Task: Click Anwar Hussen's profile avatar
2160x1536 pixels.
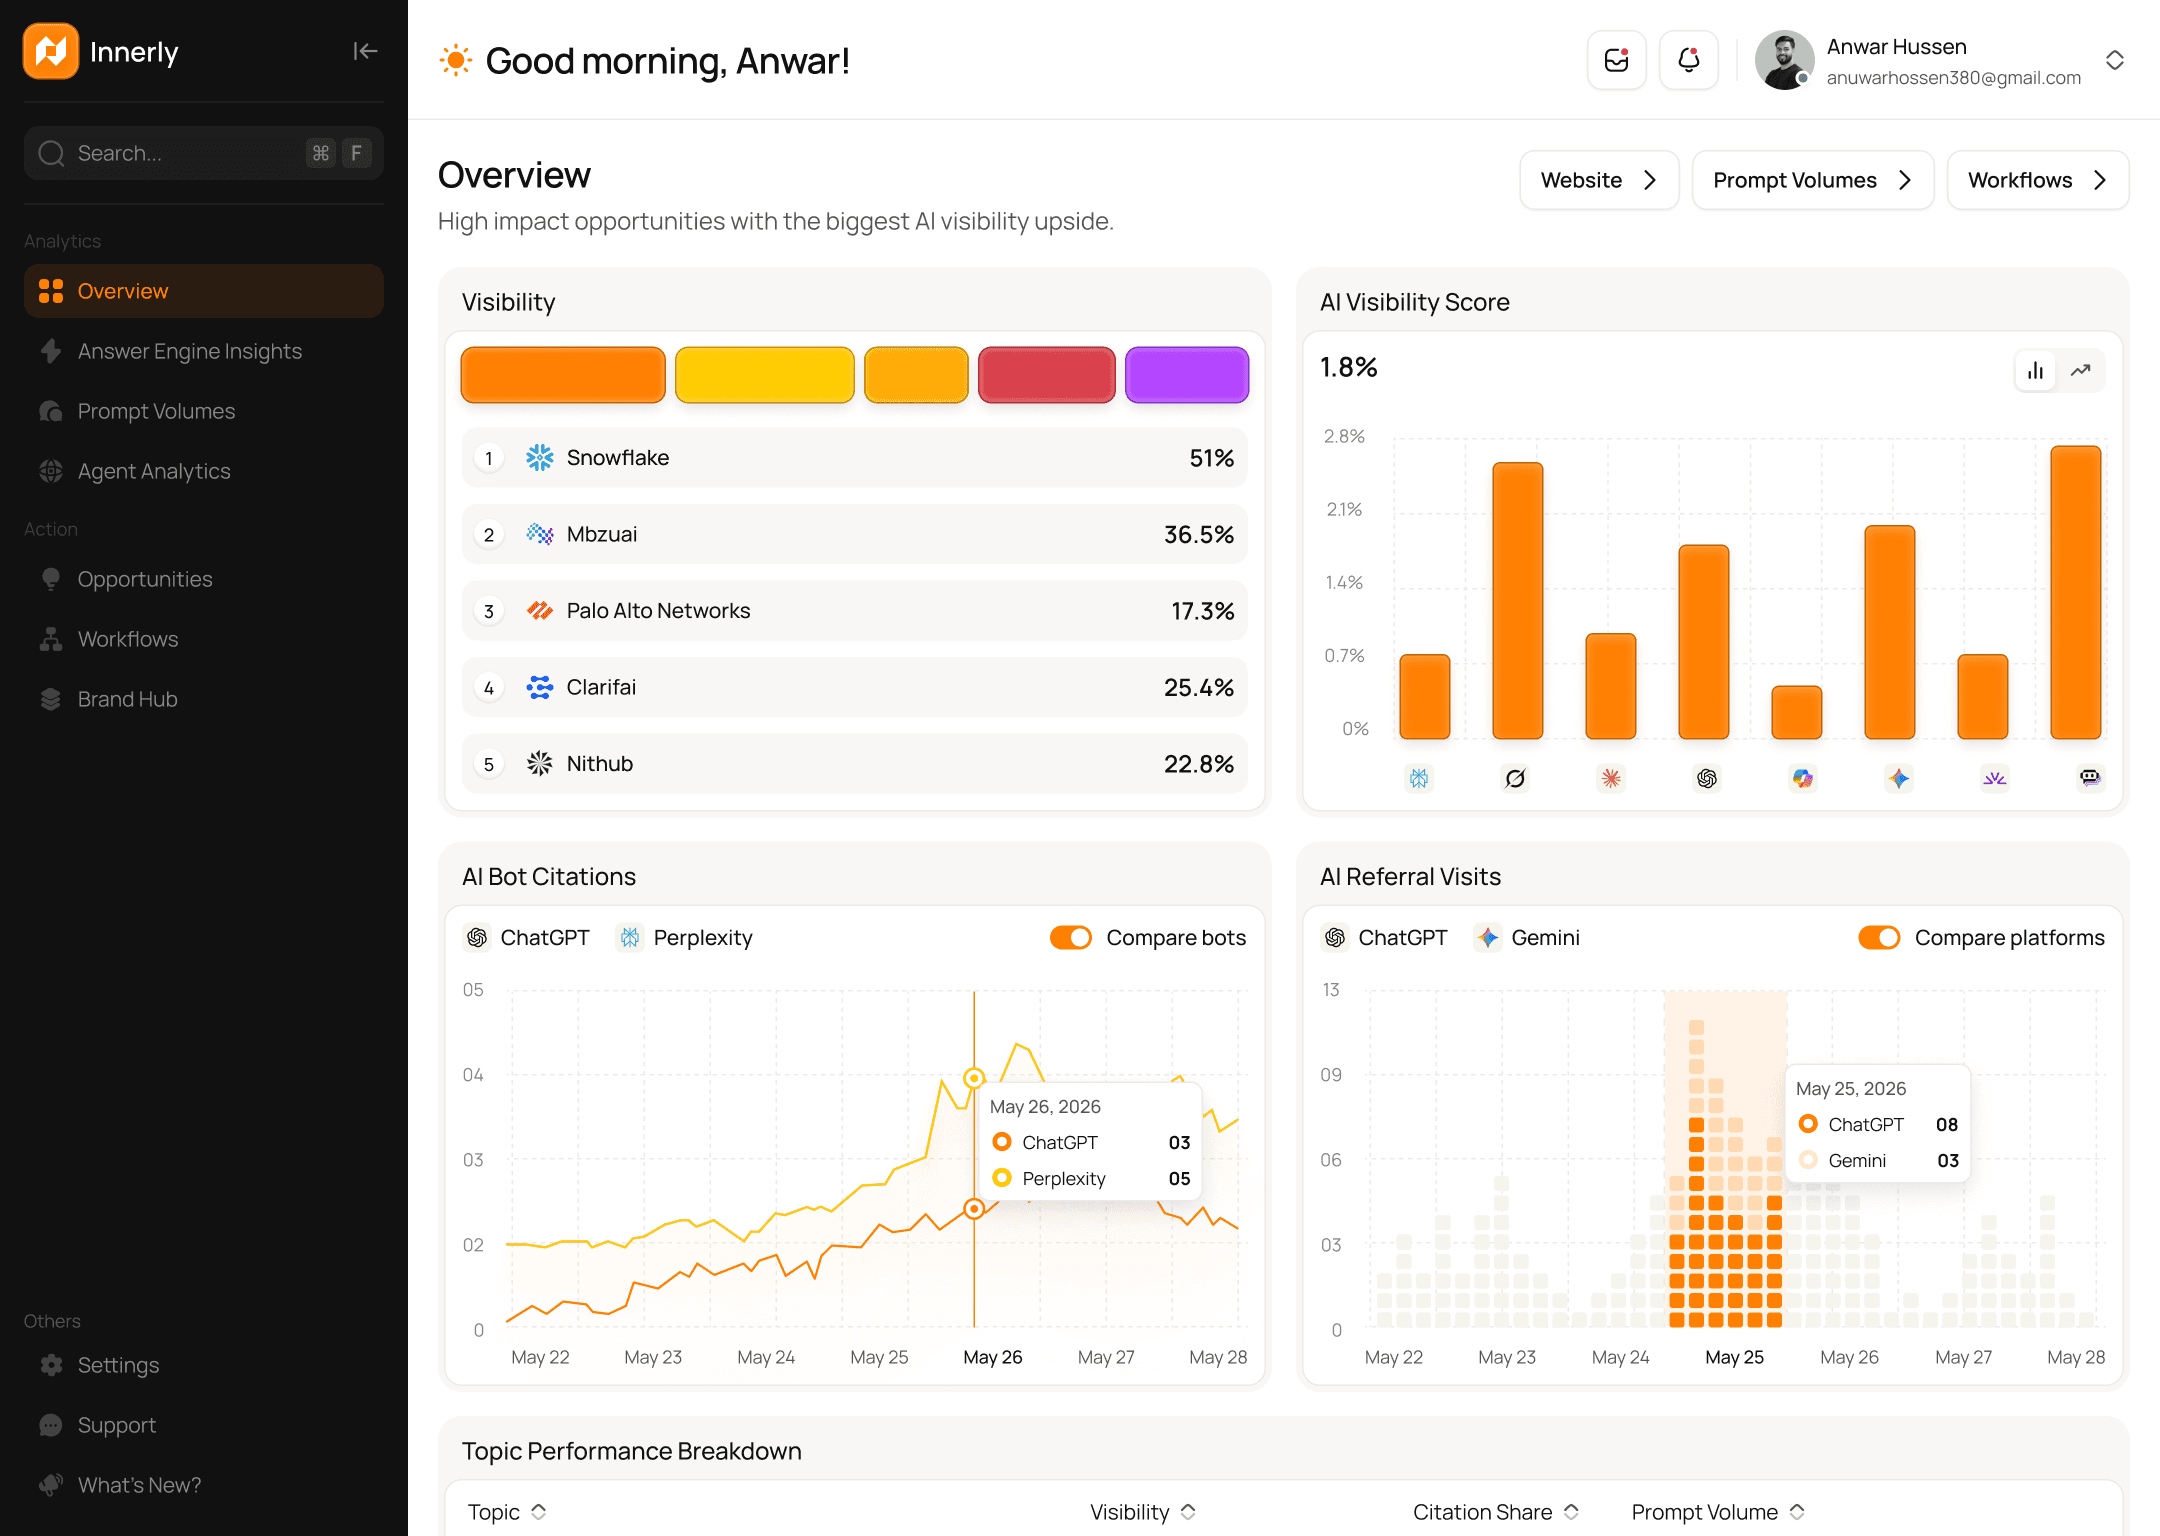Action: (x=1785, y=60)
